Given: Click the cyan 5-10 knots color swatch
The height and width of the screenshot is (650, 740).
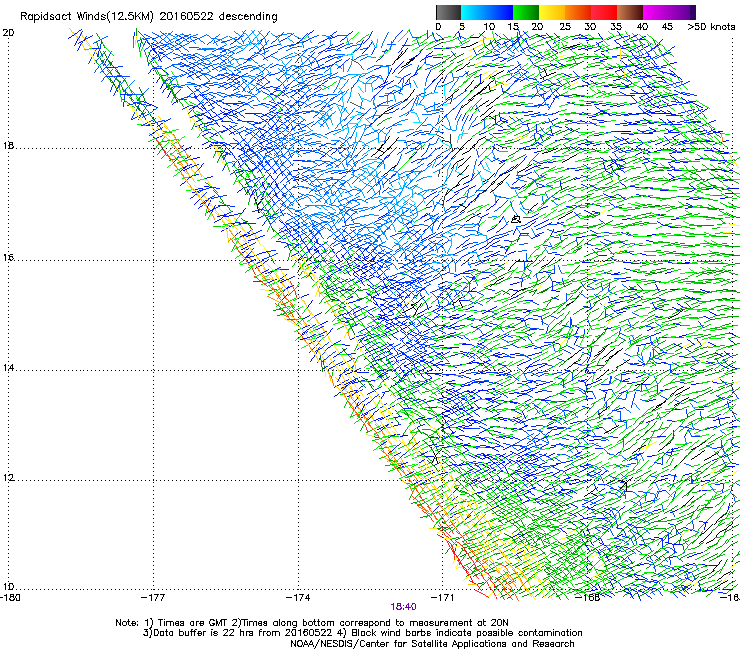Looking at the screenshot, I should pyautogui.click(x=474, y=12).
